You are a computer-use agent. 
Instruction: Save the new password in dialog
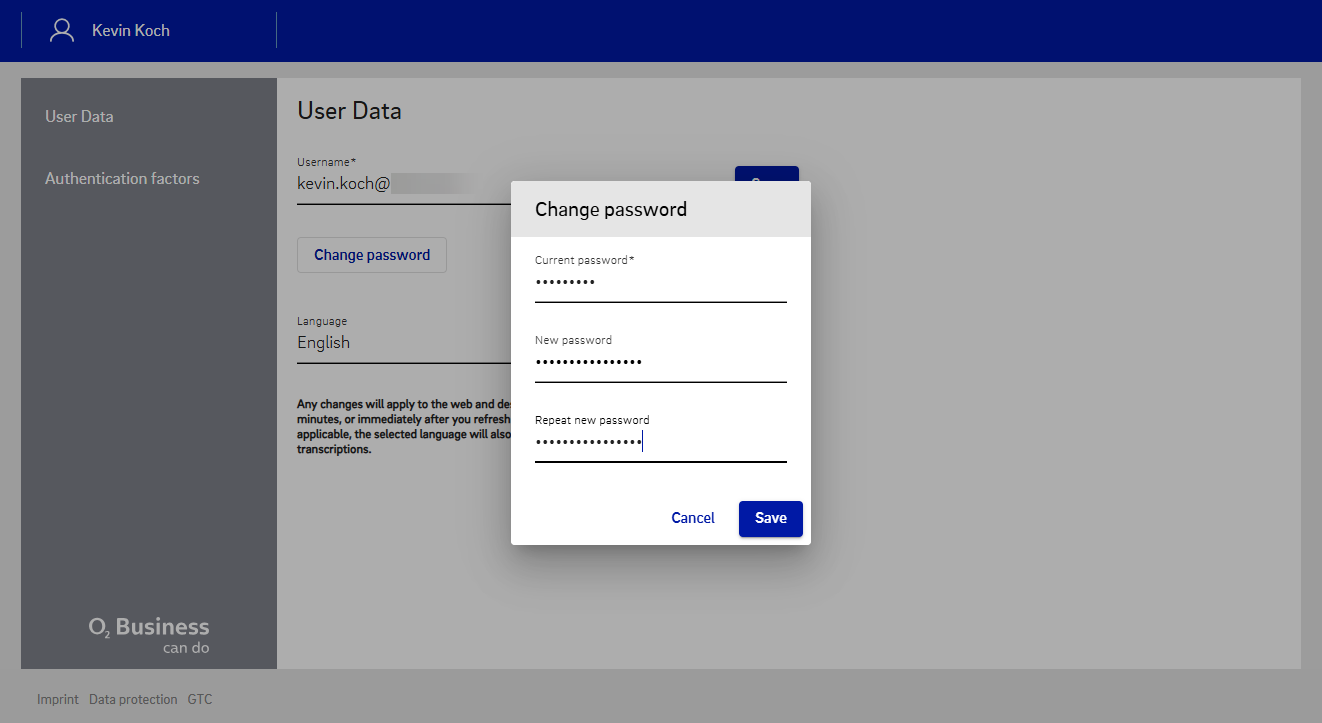click(x=770, y=518)
